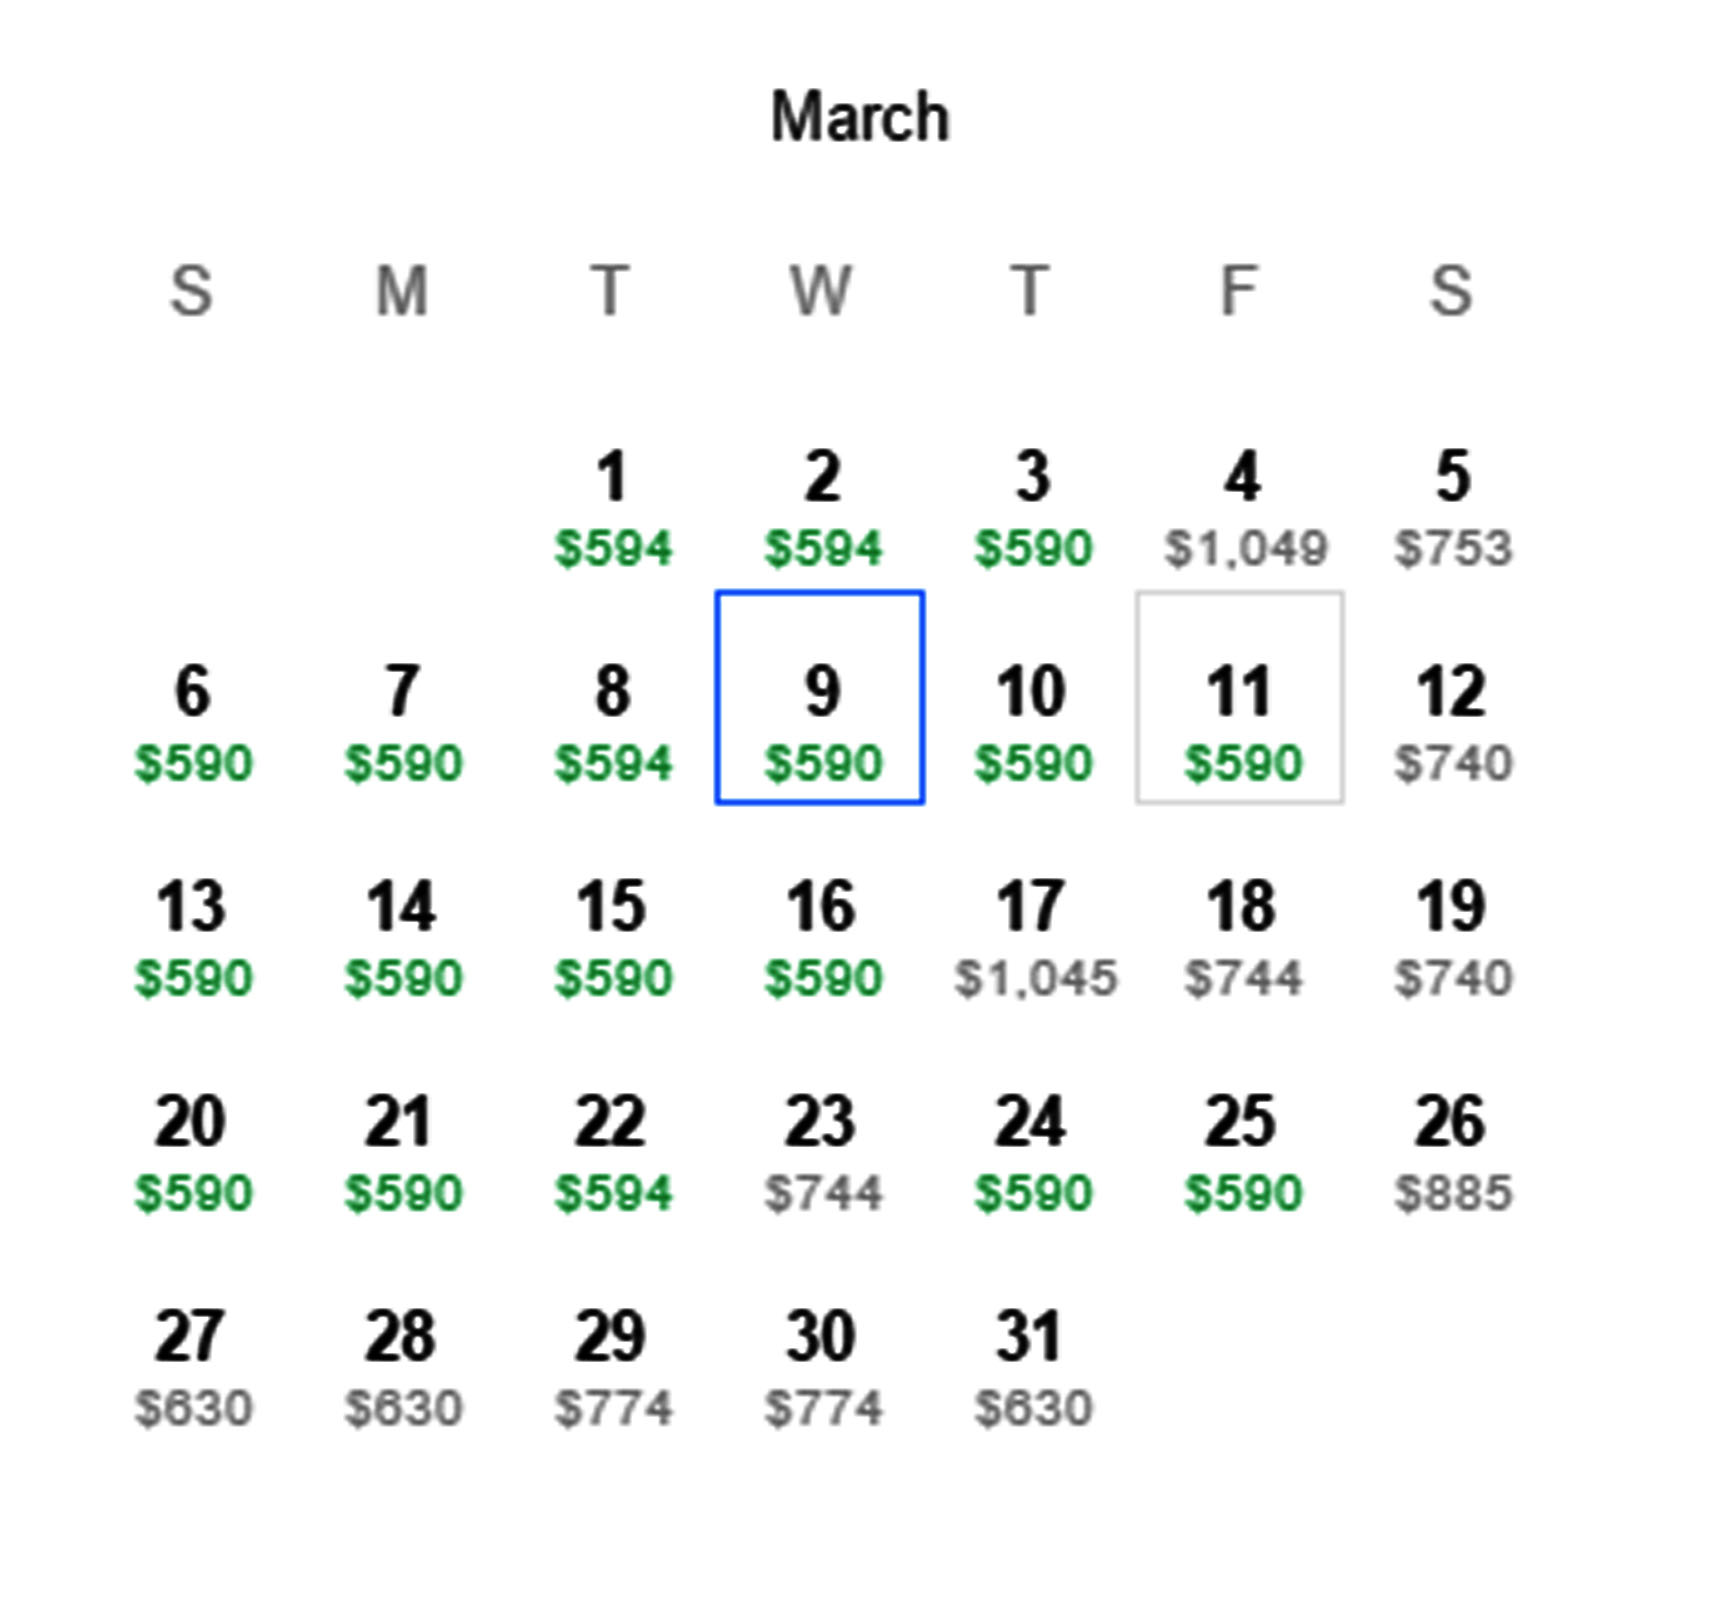Choose March 12 priced $740
The width and height of the screenshot is (1730, 1600).
(x=1452, y=722)
